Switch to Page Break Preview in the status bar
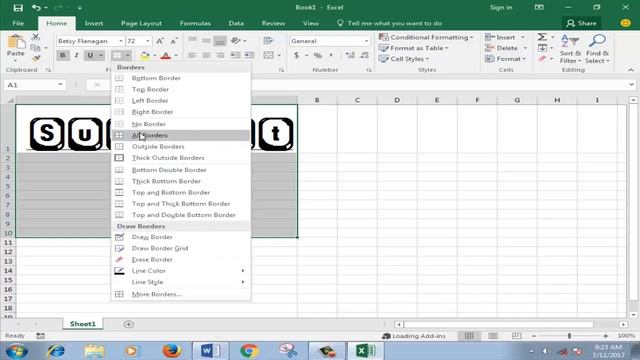 point(516,336)
